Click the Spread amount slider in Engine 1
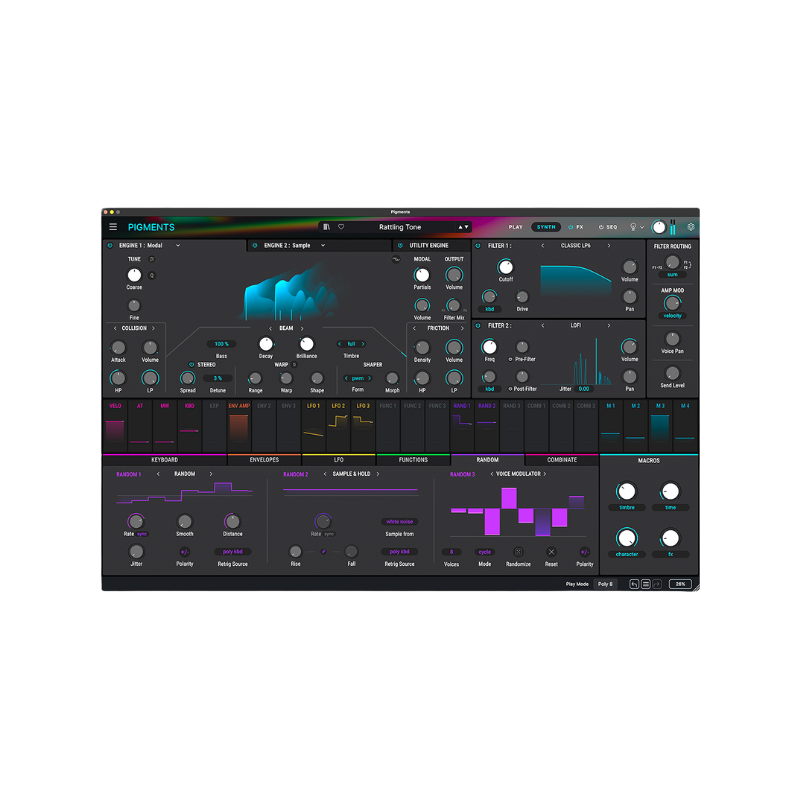The height and width of the screenshot is (800, 800). pyautogui.click(x=186, y=378)
